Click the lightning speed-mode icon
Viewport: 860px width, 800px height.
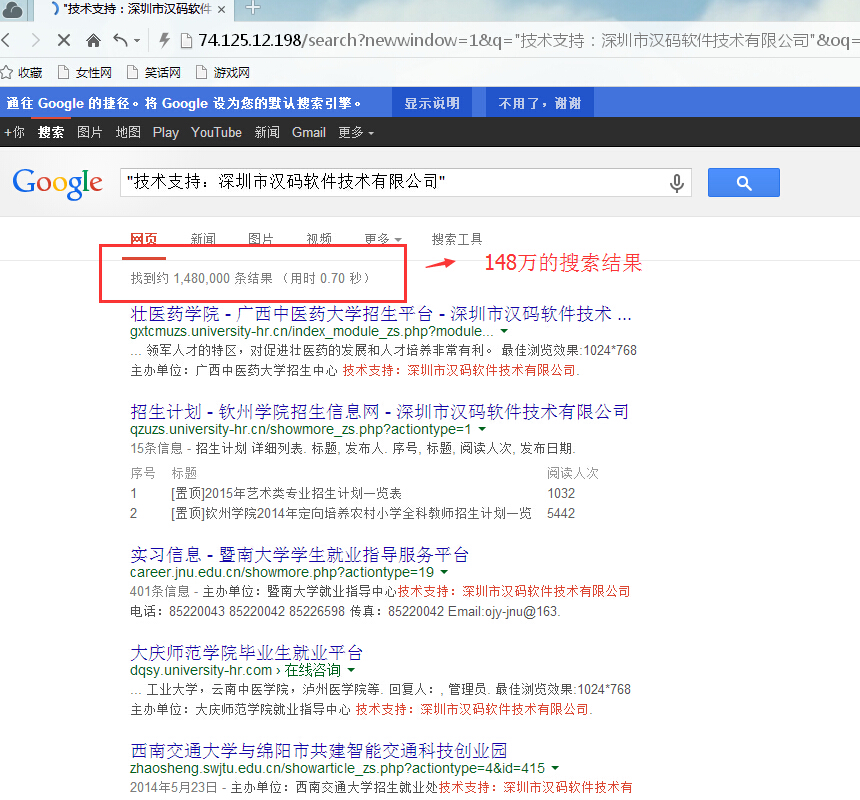tap(164, 40)
